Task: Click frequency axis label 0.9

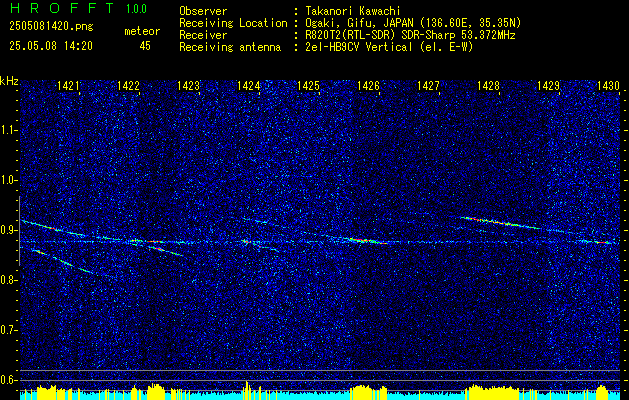Action: coord(8,230)
